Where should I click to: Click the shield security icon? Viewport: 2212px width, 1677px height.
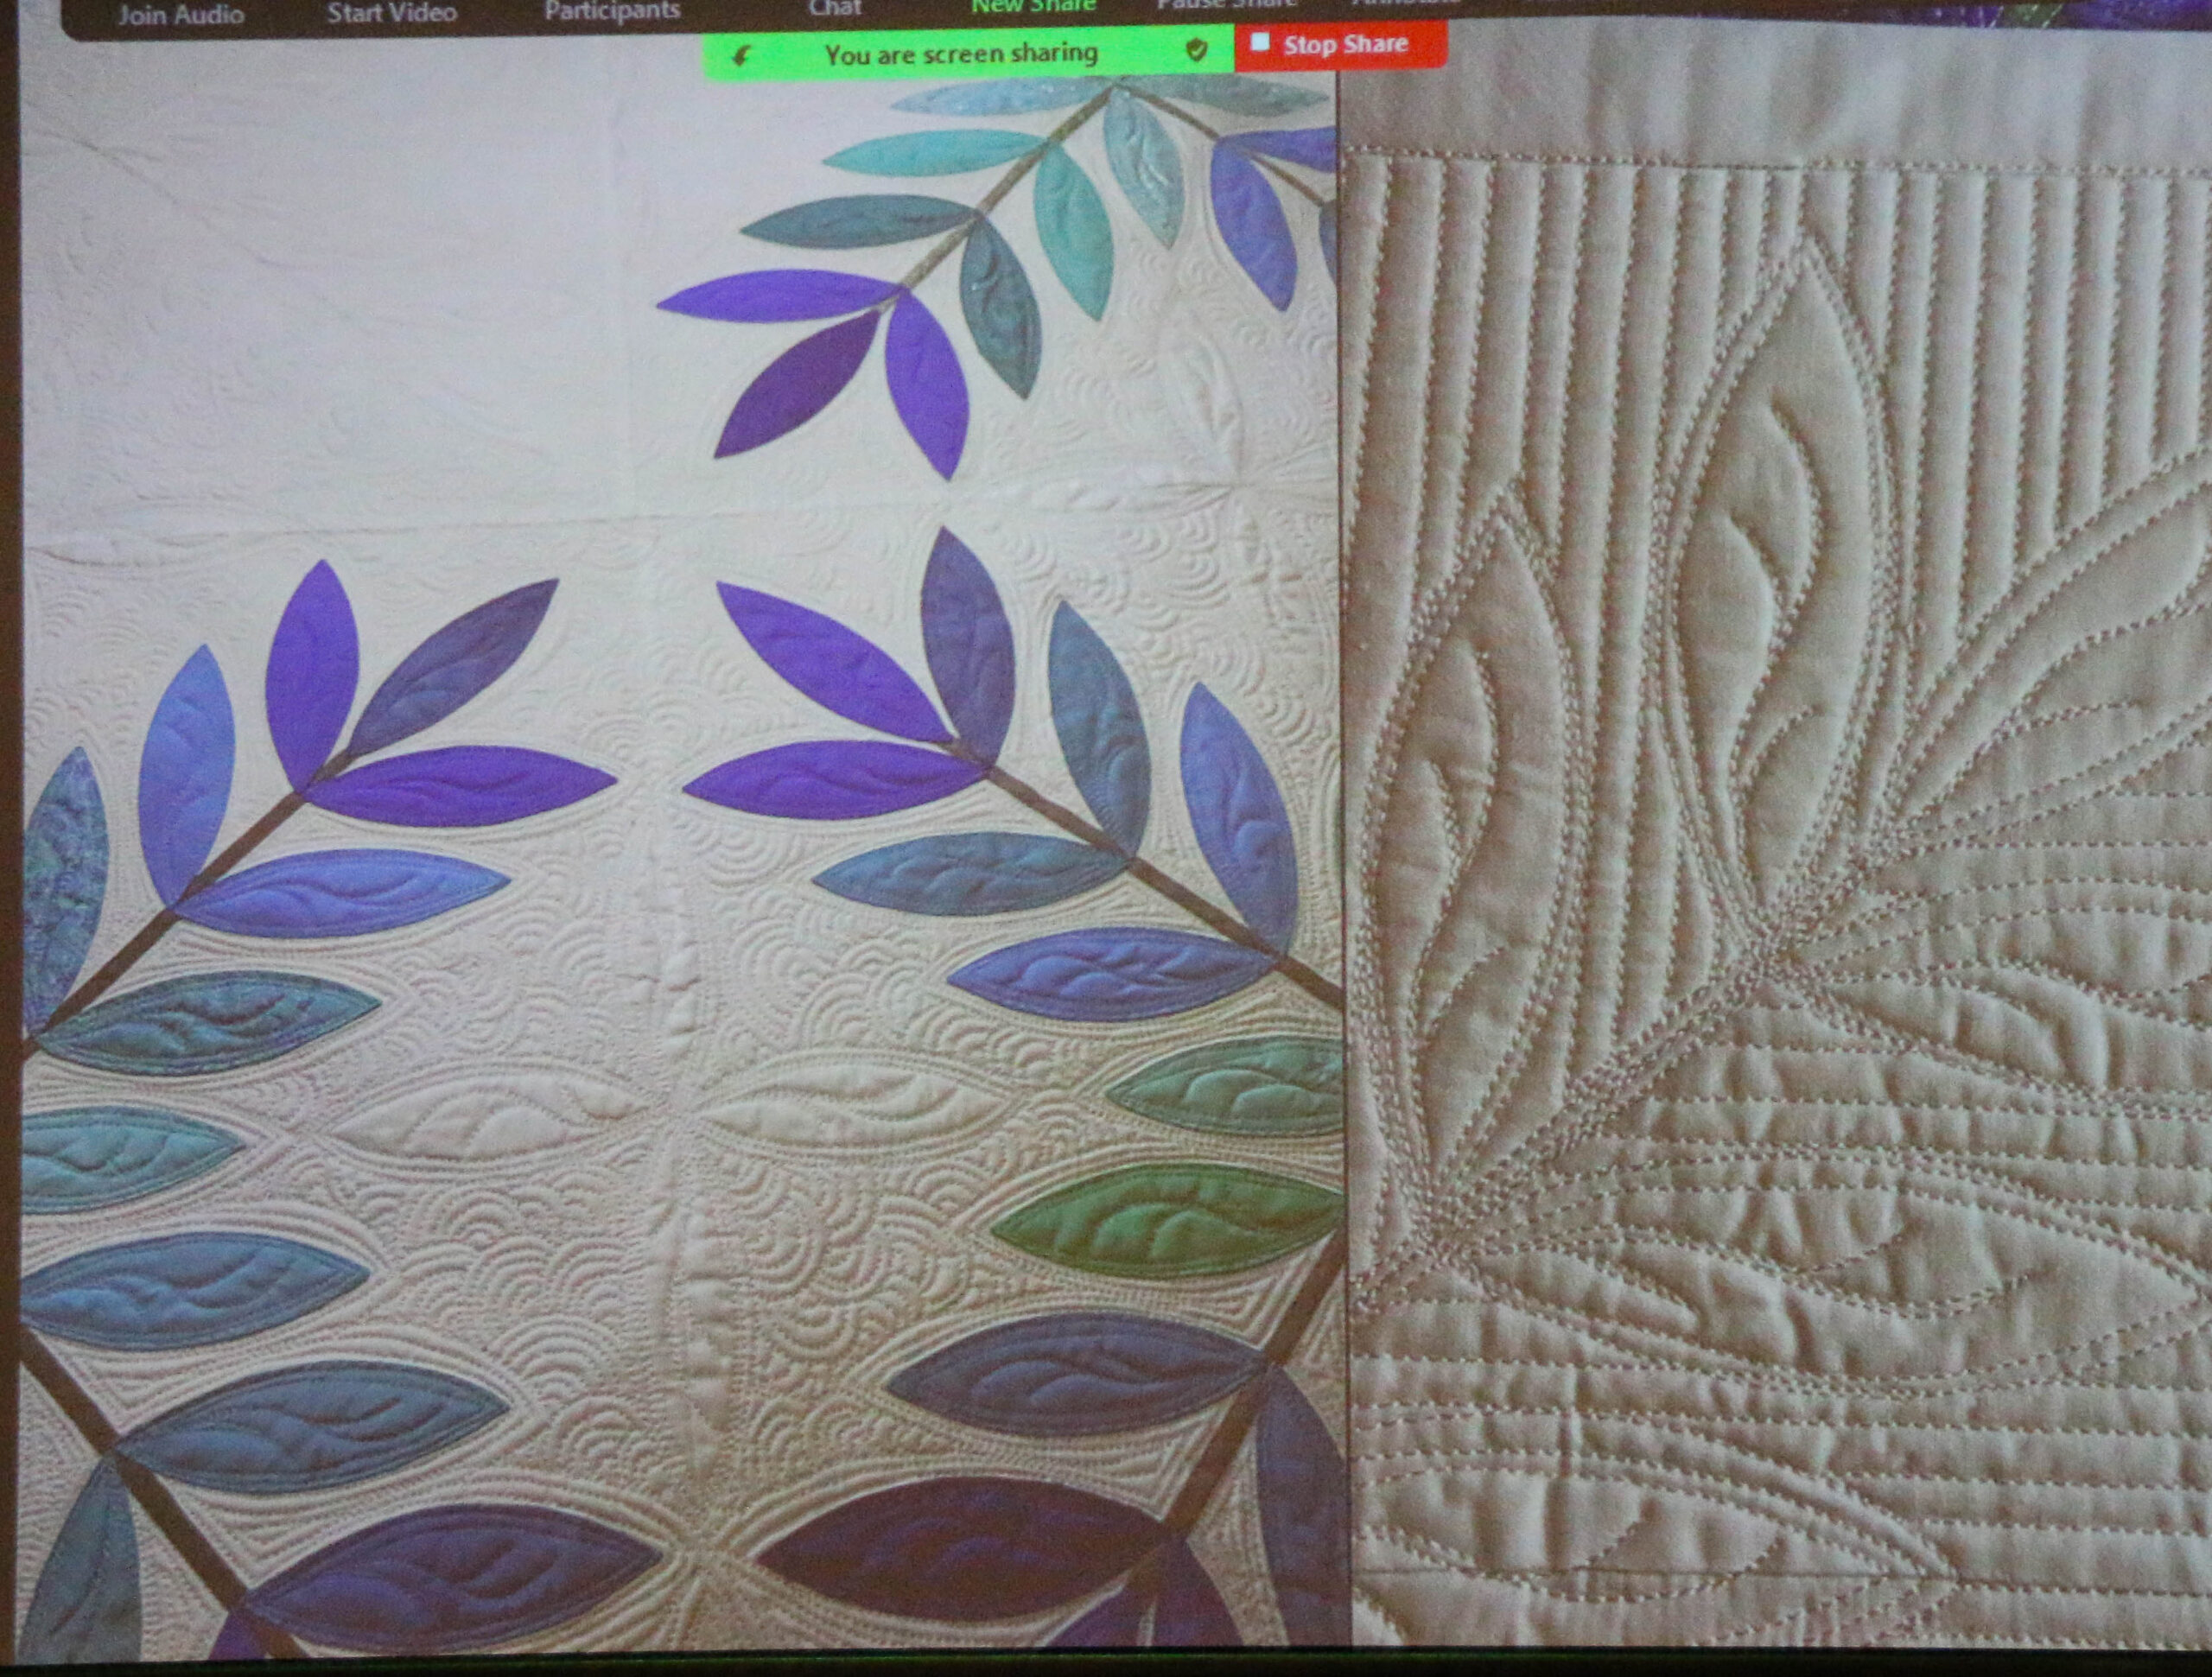(1196, 50)
